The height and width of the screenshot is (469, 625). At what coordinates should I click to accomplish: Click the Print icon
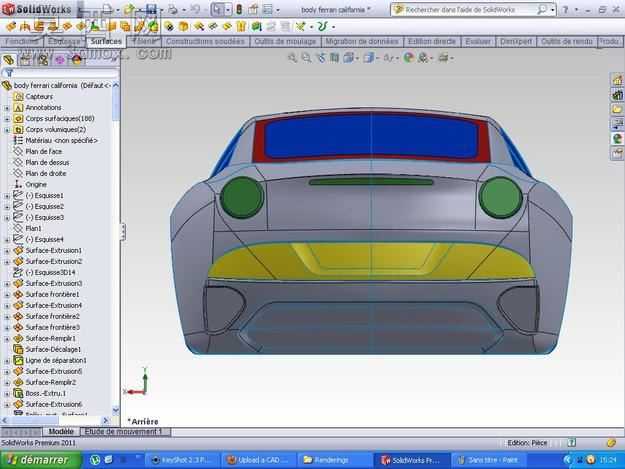173,9
